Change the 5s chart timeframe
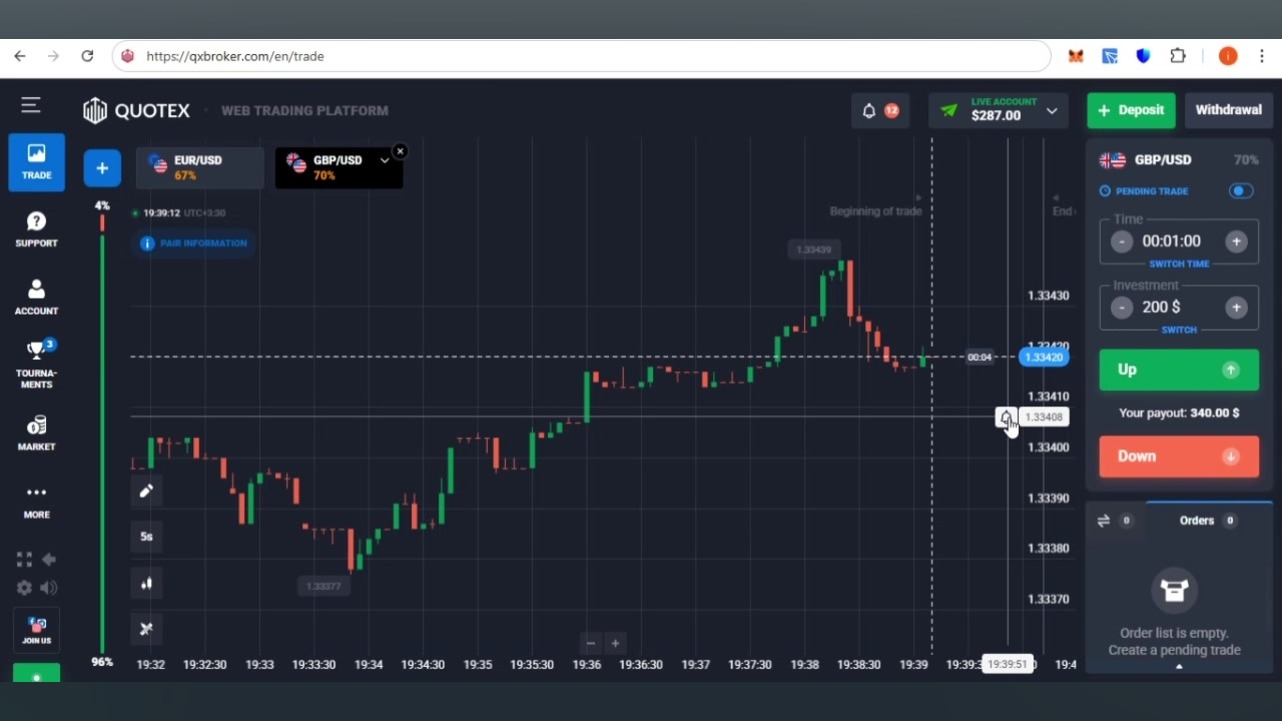 coord(146,537)
